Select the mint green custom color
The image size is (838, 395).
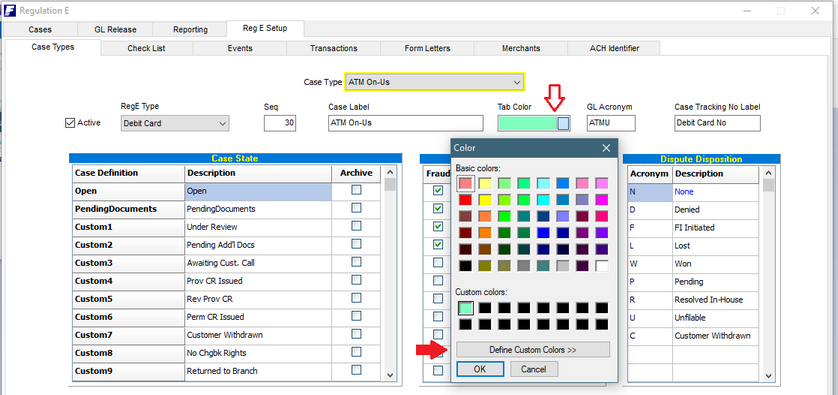[x=465, y=308]
